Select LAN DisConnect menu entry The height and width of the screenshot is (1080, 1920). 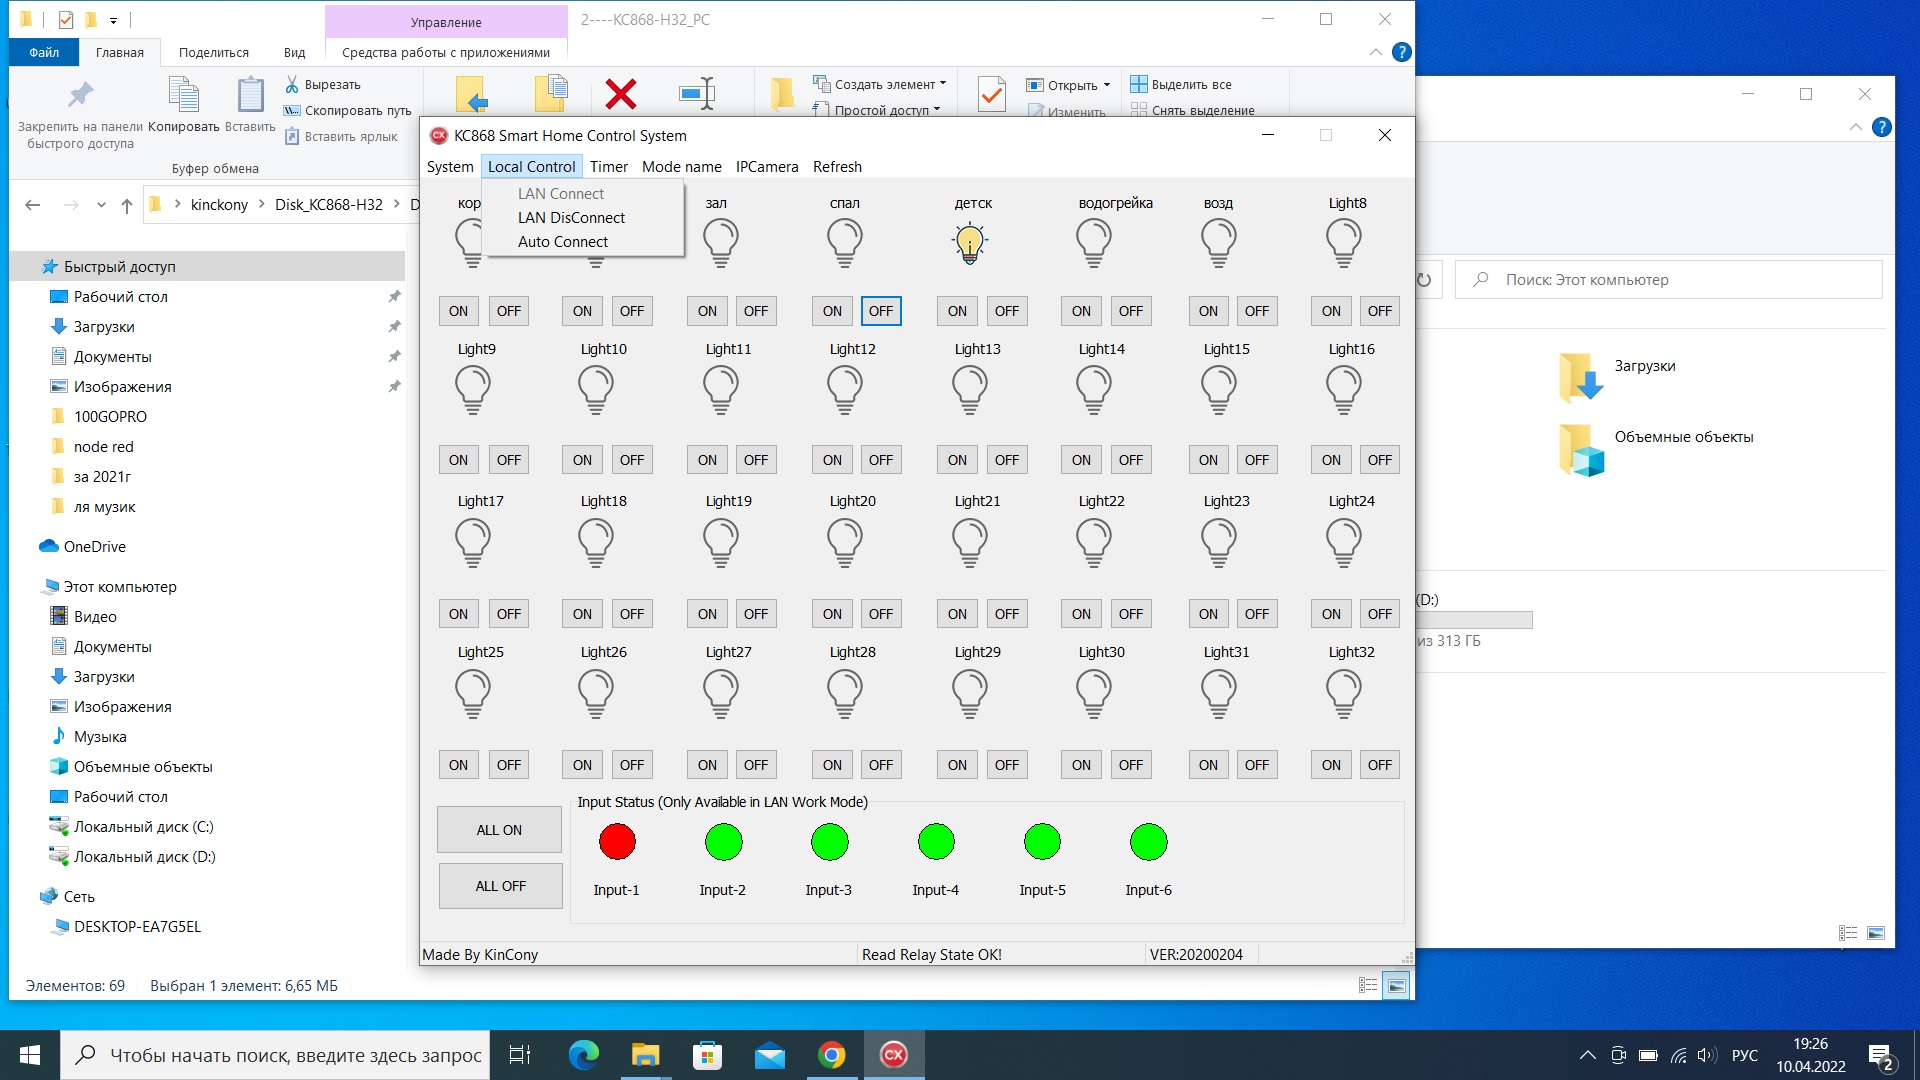click(x=571, y=218)
